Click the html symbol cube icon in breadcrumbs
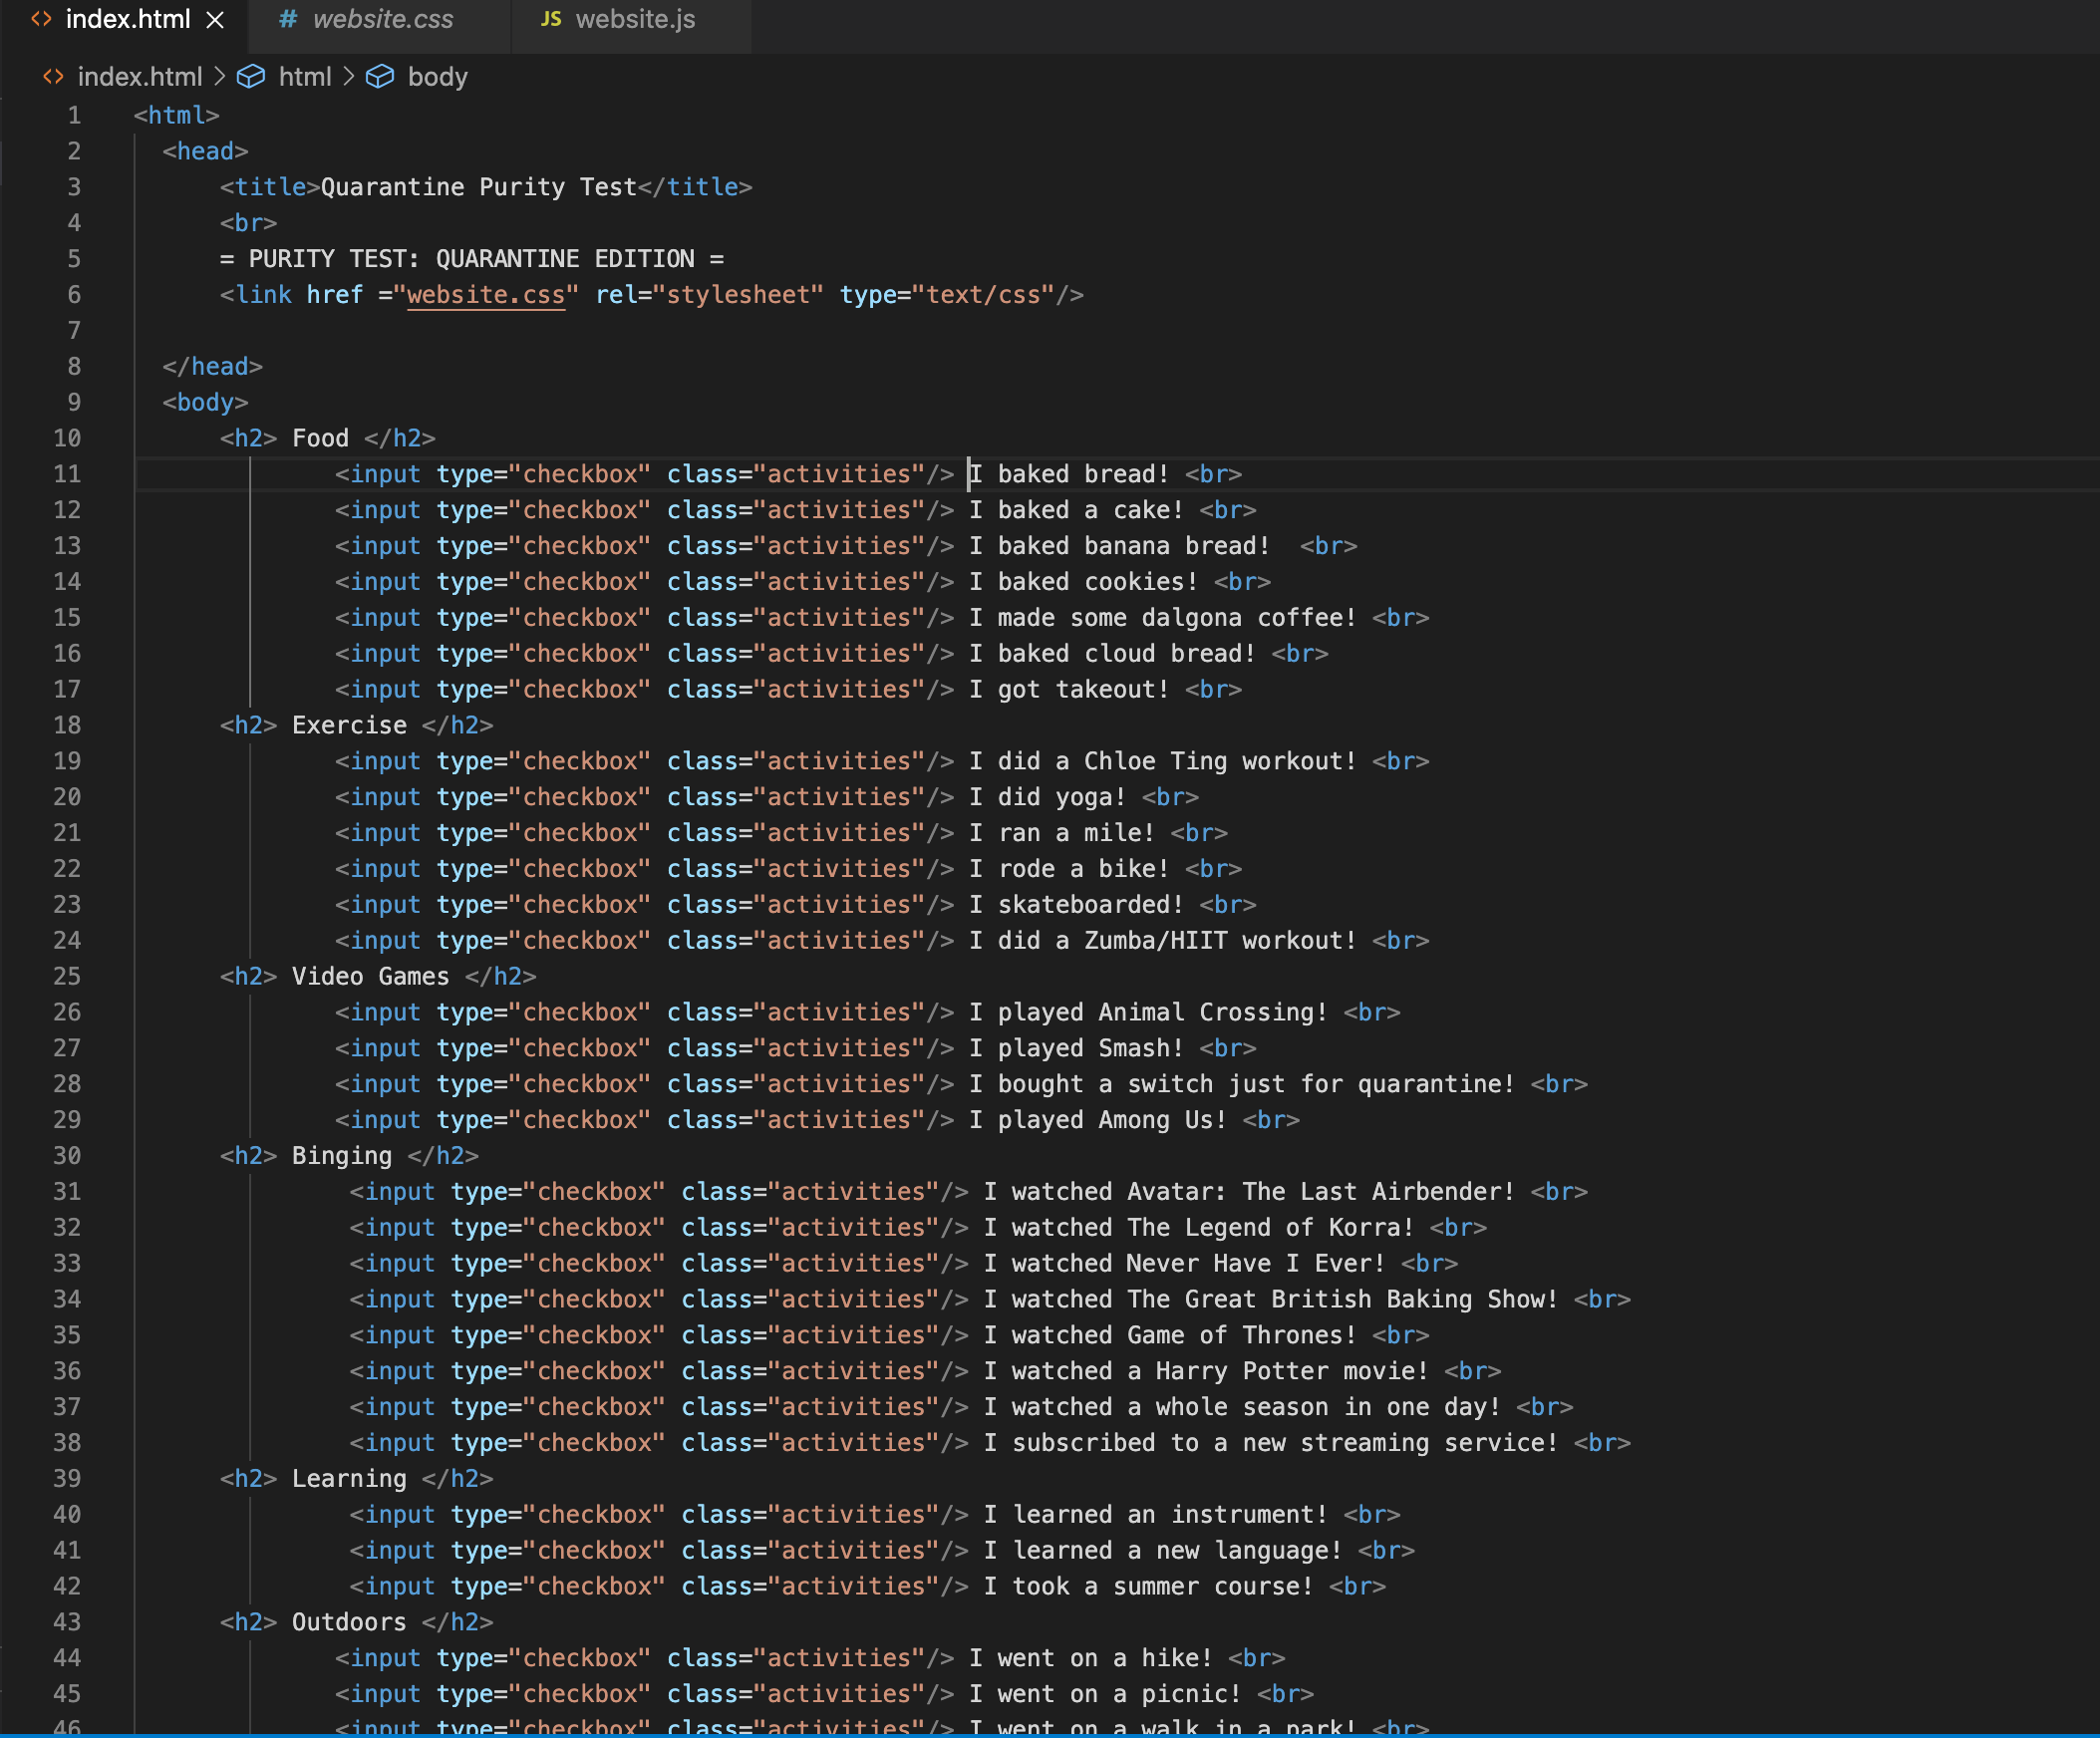Image resolution: width=2100 pixels, height=1738 pixels. pos(251,77)
